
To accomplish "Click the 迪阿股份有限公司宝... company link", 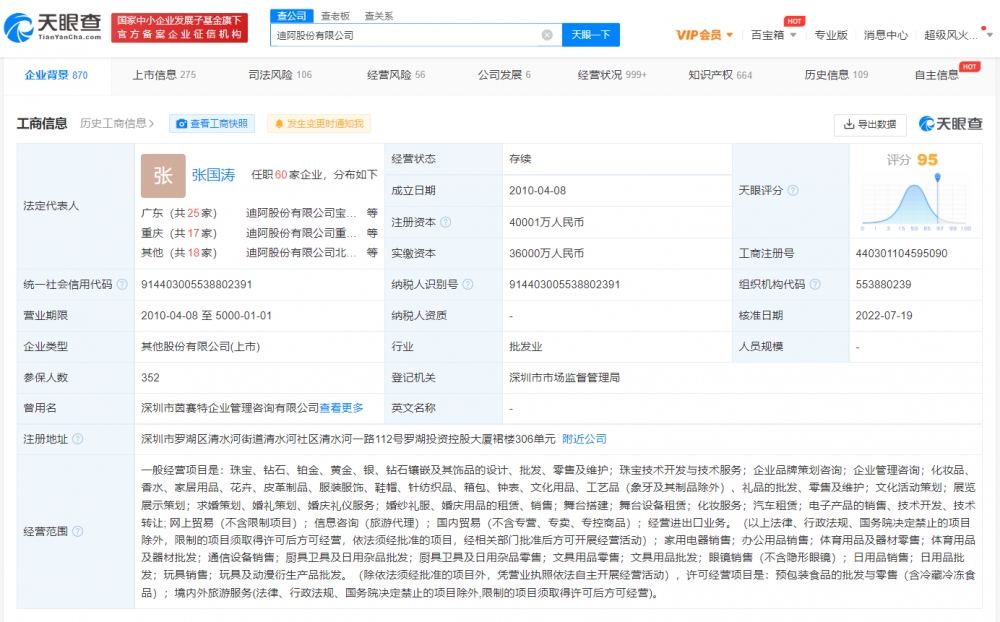I will (301, 212).
